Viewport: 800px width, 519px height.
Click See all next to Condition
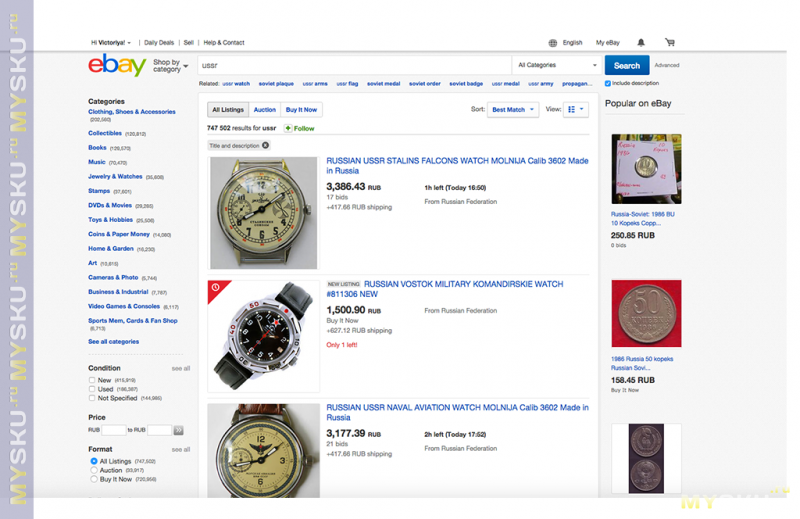pos(181,368)
